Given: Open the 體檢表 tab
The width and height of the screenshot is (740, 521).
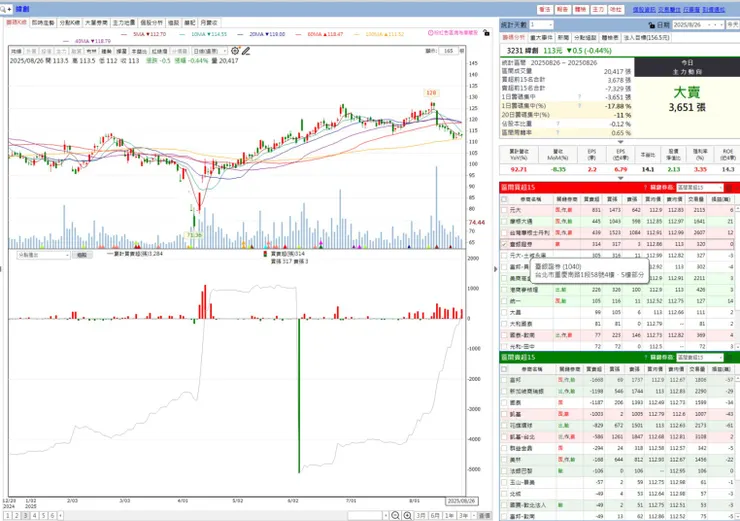Looking at the screenshot, I should (x=610, y=37).
